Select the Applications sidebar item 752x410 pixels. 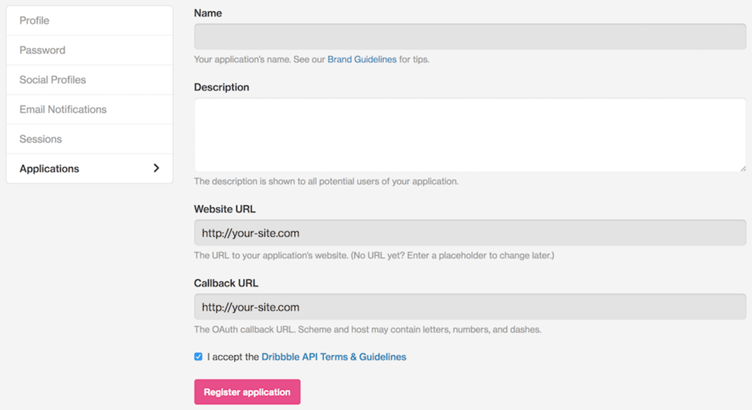point(90,168)
